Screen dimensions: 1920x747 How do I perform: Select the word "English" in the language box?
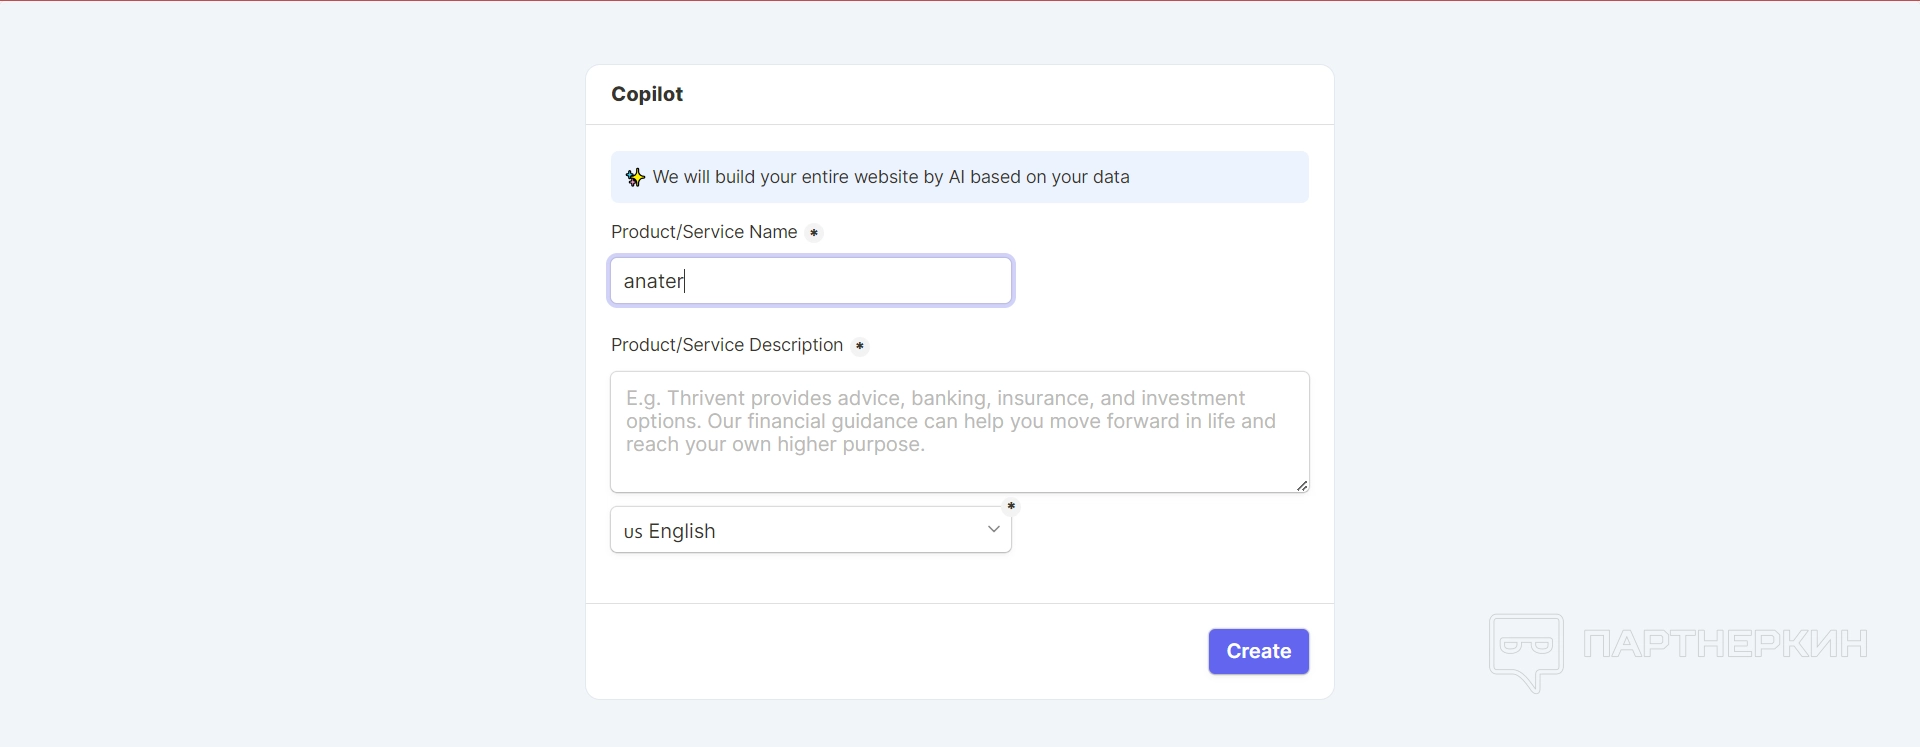682,531
